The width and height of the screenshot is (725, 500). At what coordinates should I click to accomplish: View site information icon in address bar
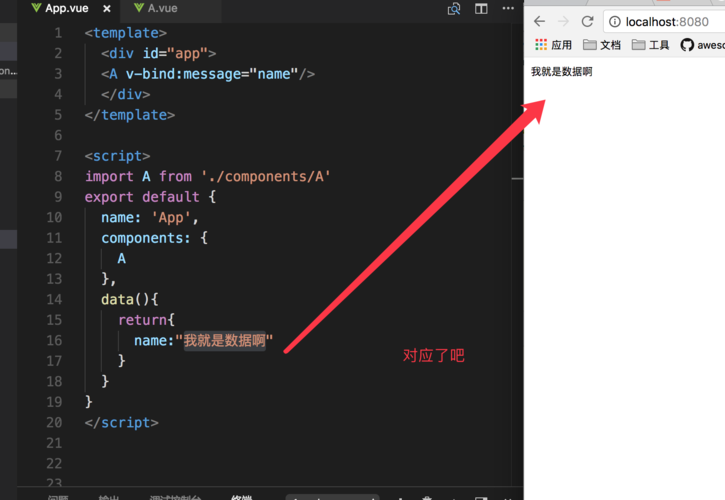[x=615, y=22]
